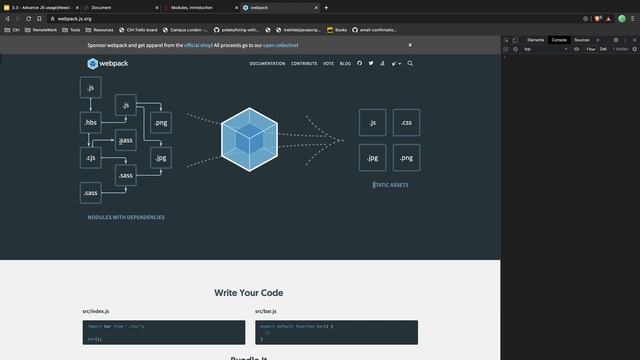This screenshot has height=360, width=640.
Task: Open the console context "top" dropdown
Action: pos(546,49)
